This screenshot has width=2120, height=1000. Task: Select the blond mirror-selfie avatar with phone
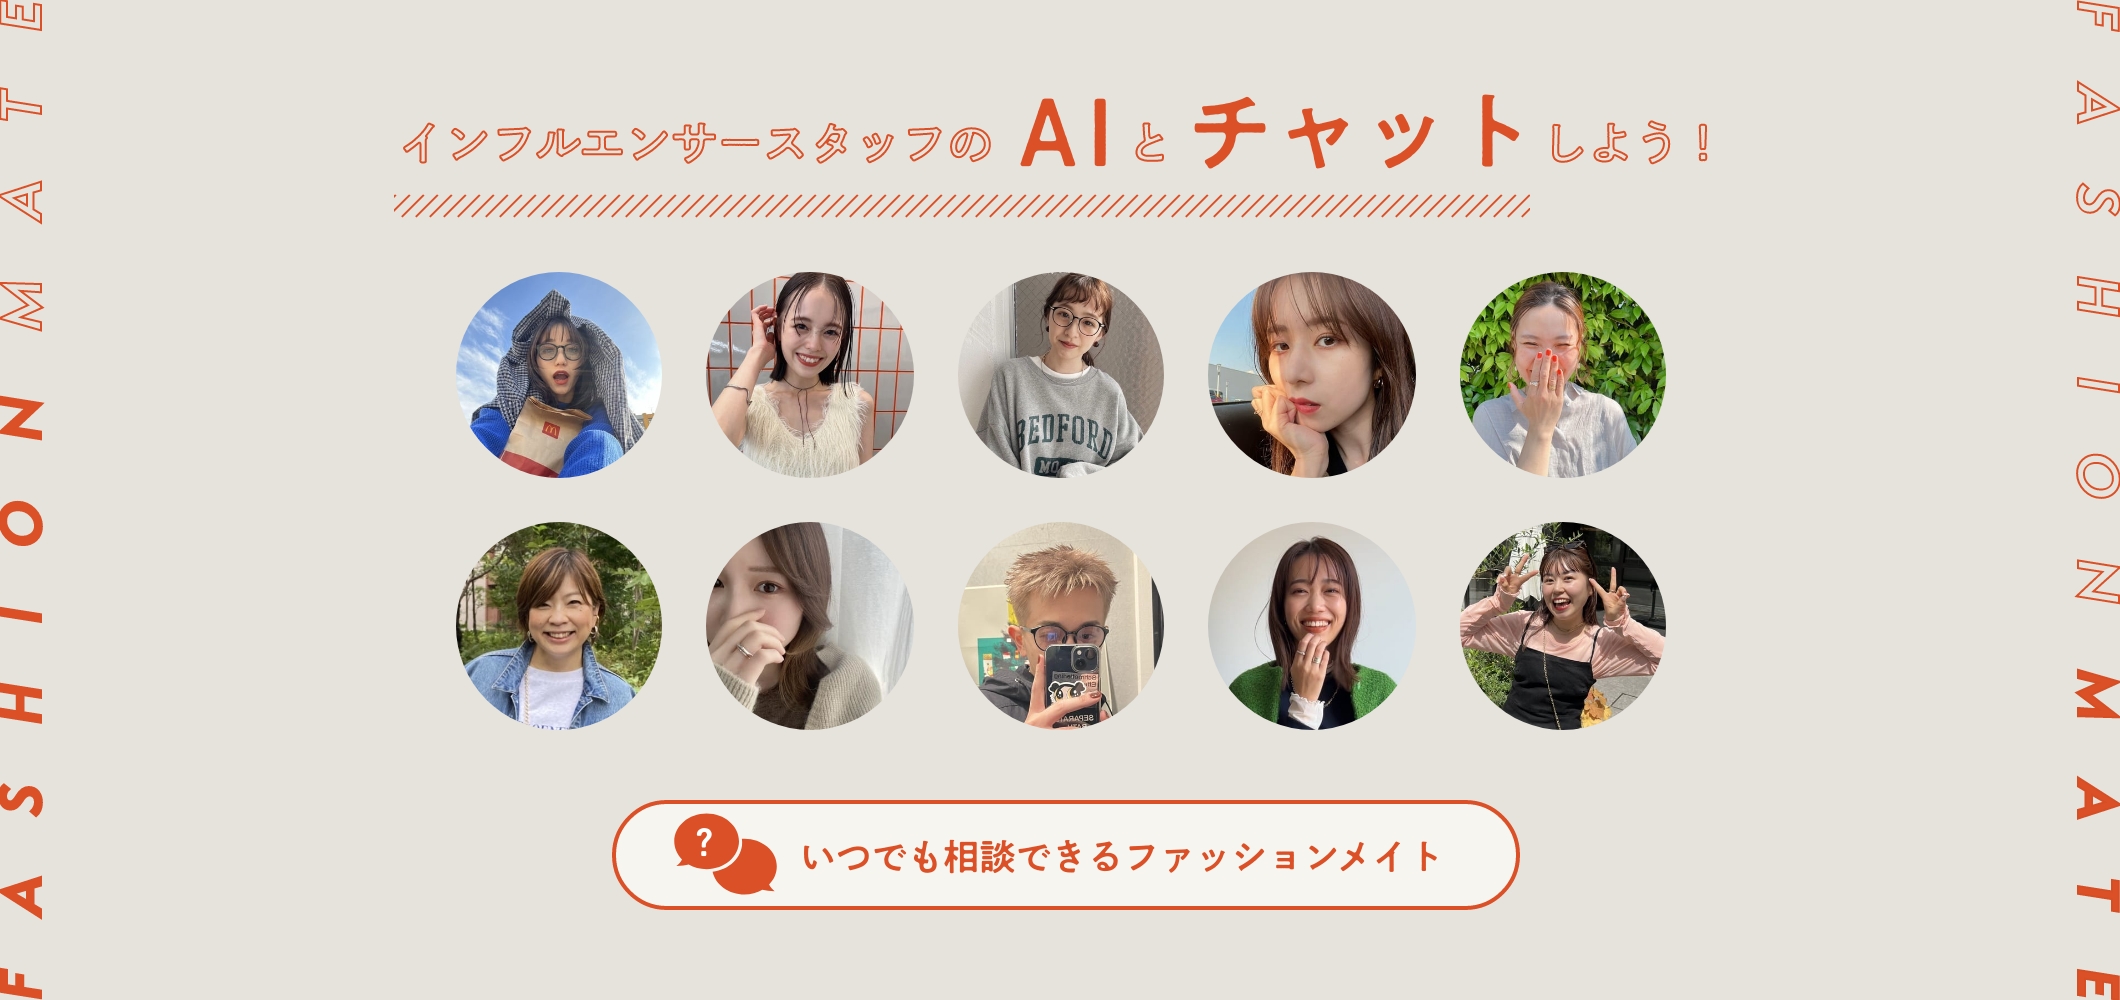(x=1061, y=626)
